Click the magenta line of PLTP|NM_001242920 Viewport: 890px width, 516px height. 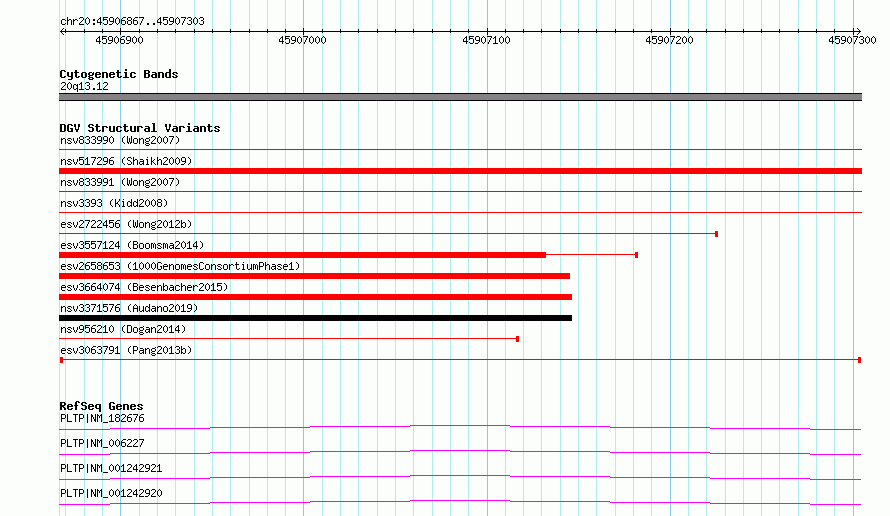[x=460, y=502]
